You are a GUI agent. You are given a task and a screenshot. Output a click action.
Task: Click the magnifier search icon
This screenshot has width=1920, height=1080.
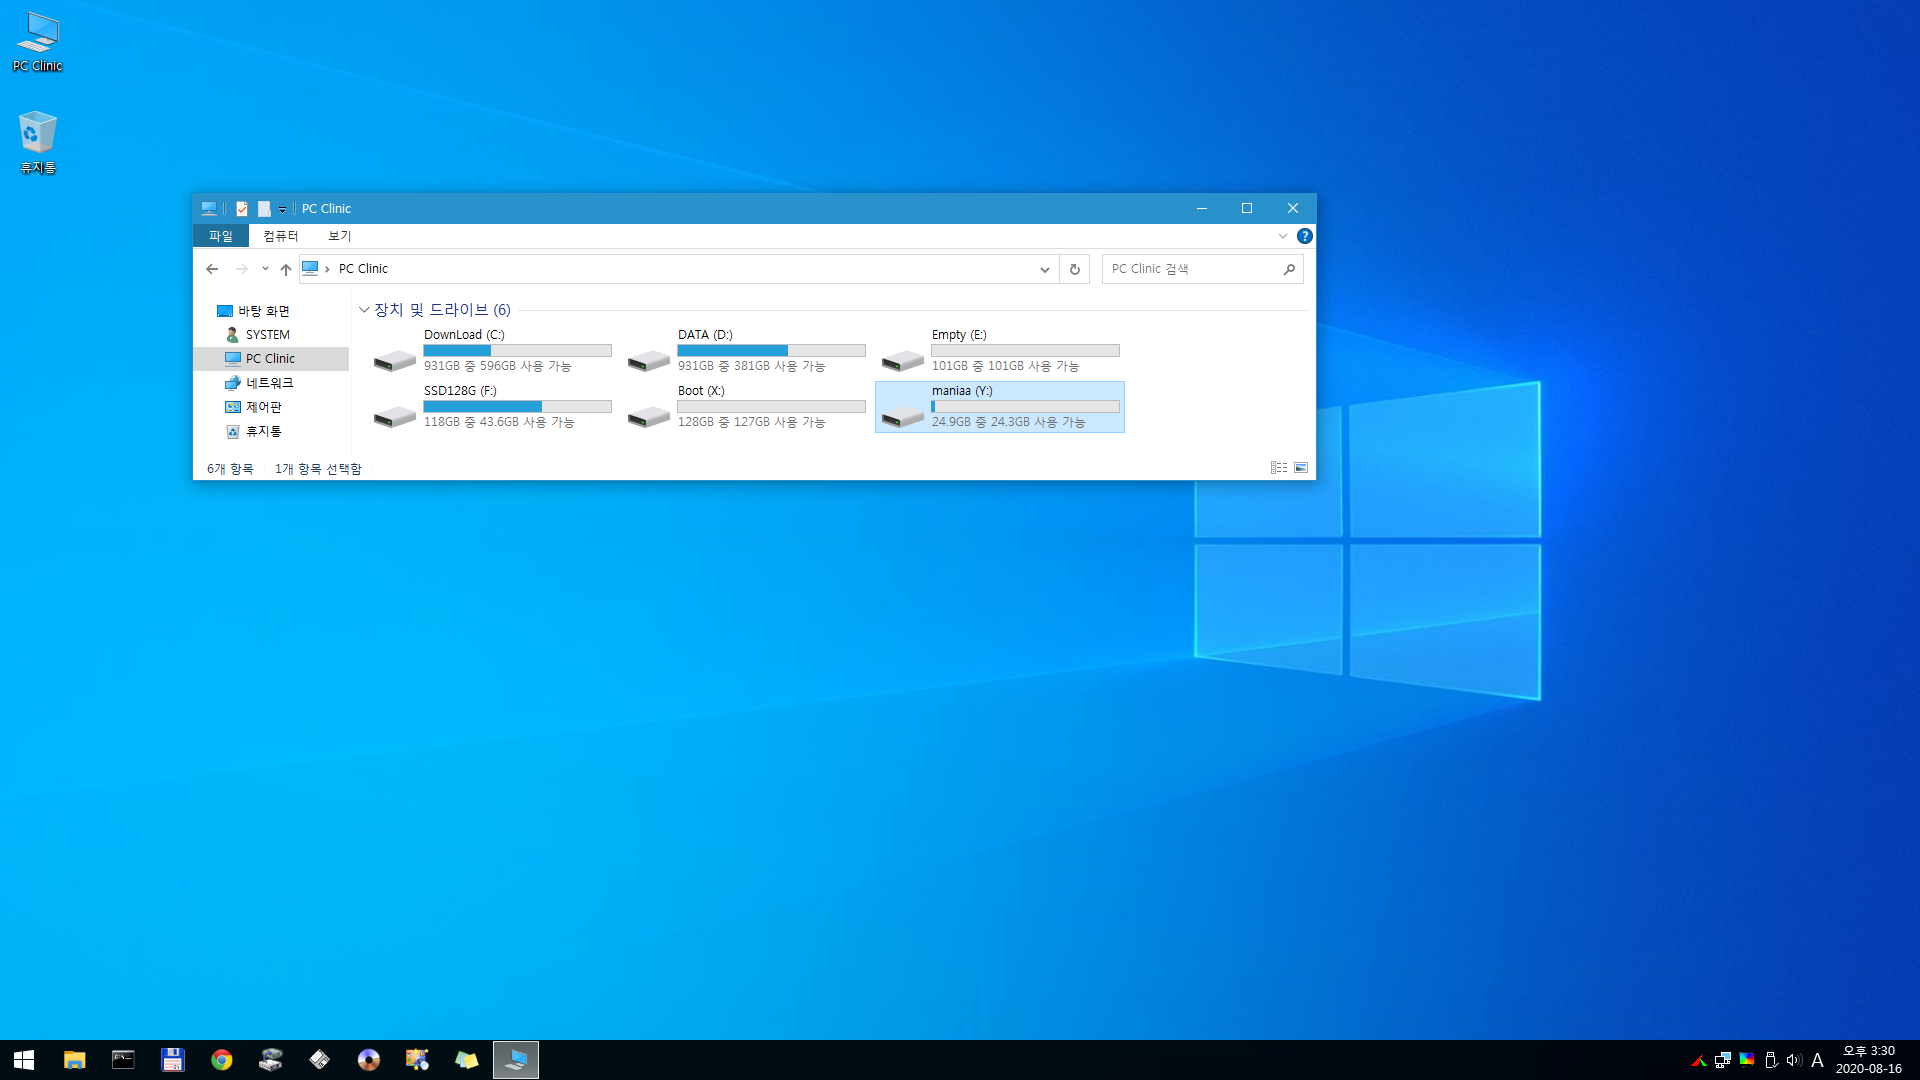tap(1289, 269)
